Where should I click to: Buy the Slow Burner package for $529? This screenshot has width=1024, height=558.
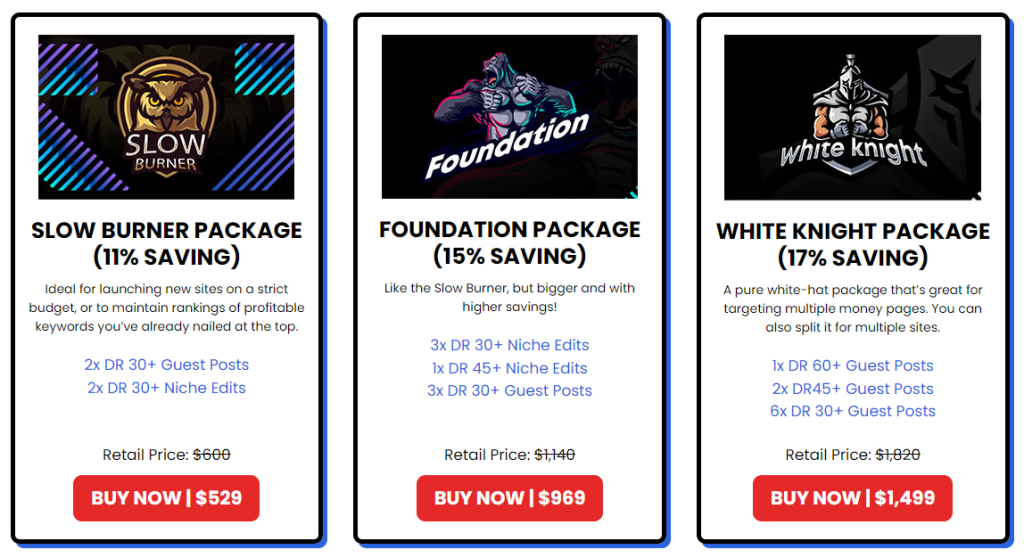point(166,498)
